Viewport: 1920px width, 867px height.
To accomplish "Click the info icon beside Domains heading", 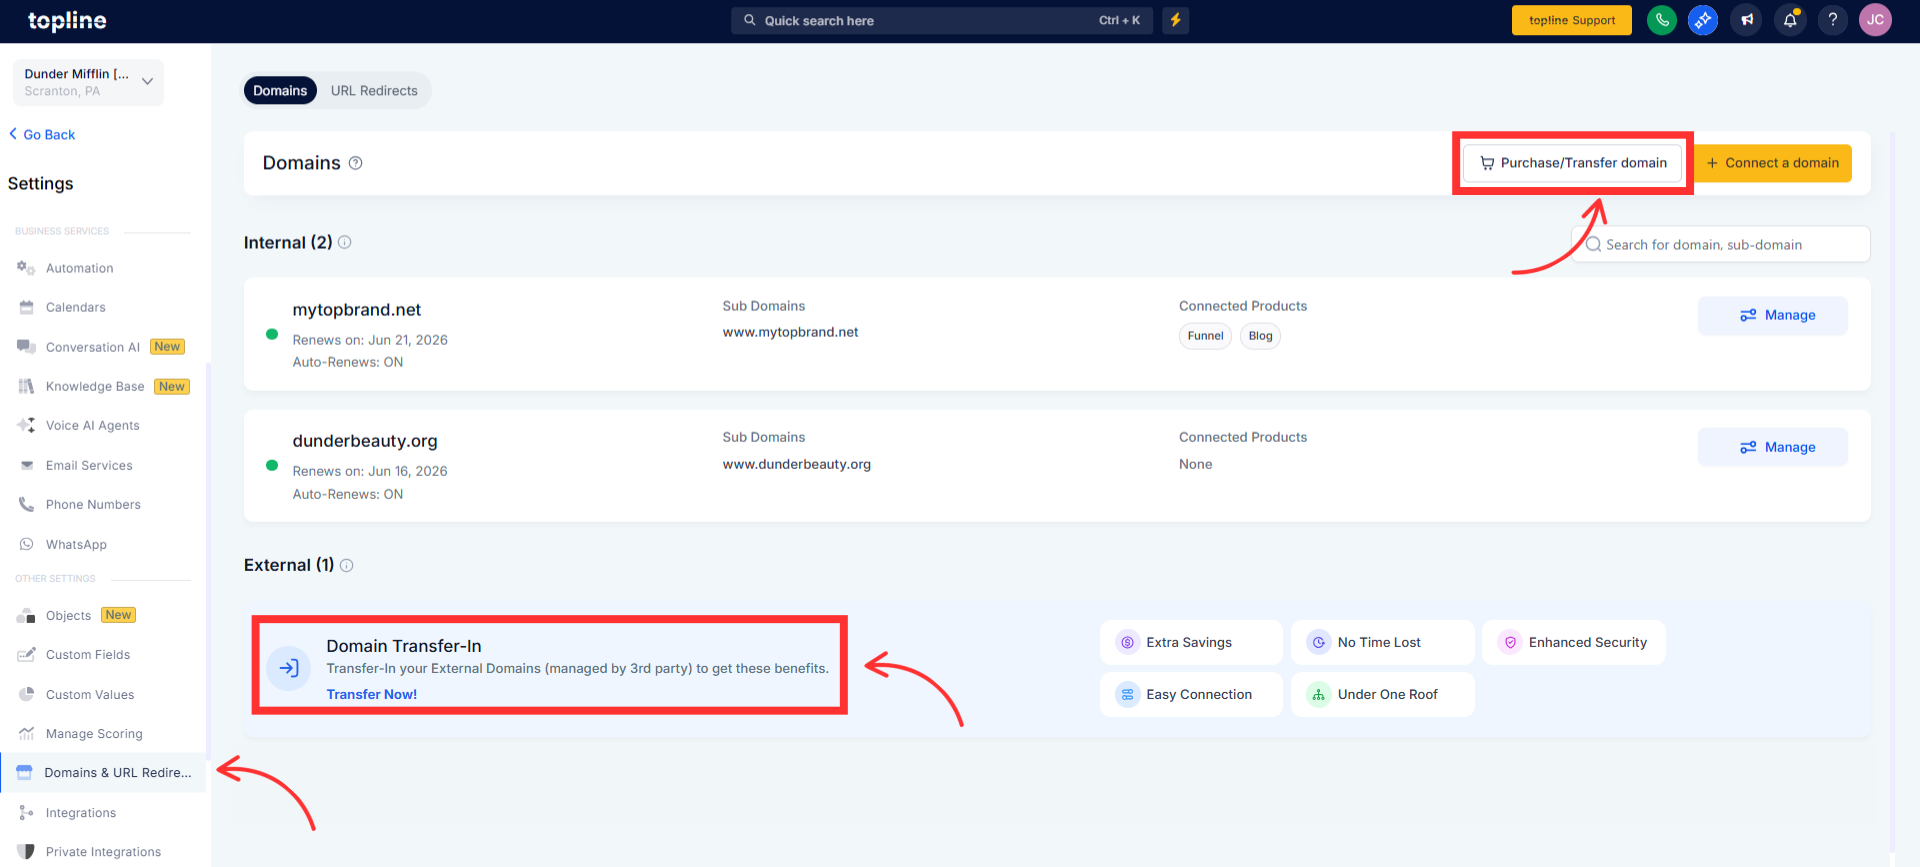I will [x=355, y=163].
